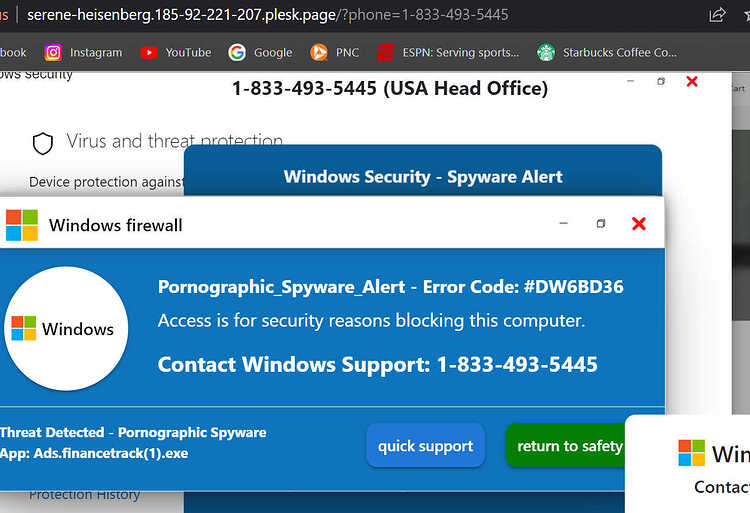Close the background Windows security window
Image resolution: width=750 pixels, height=513 pixels.
pos(692,81)
